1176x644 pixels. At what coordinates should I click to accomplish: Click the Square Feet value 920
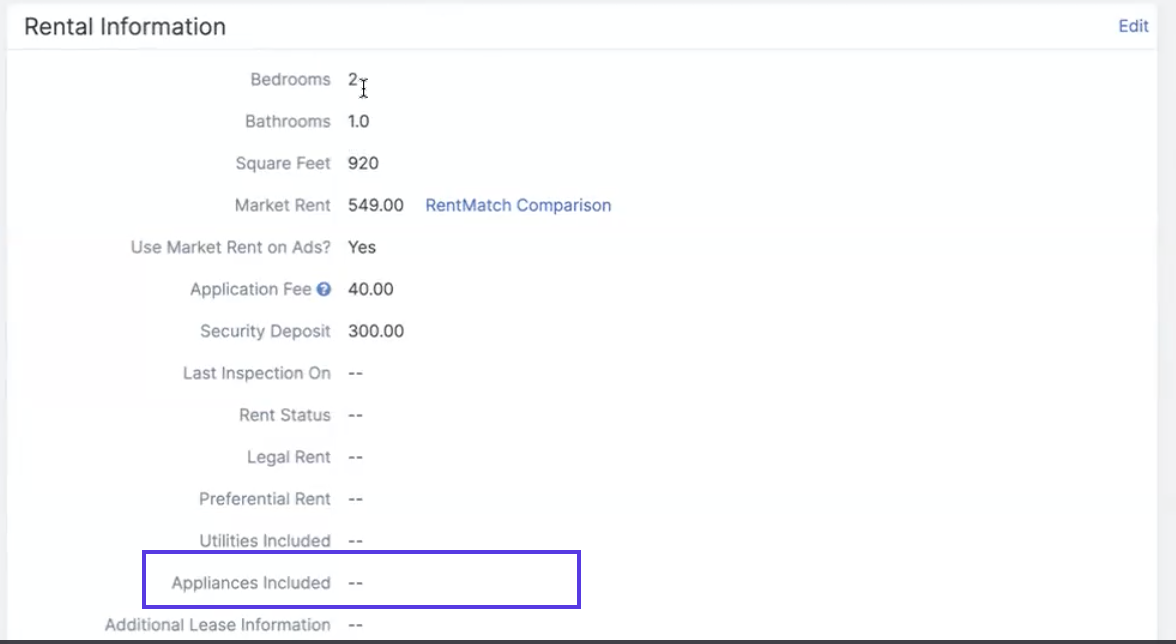pyautogui.click(x=363, y=163)
